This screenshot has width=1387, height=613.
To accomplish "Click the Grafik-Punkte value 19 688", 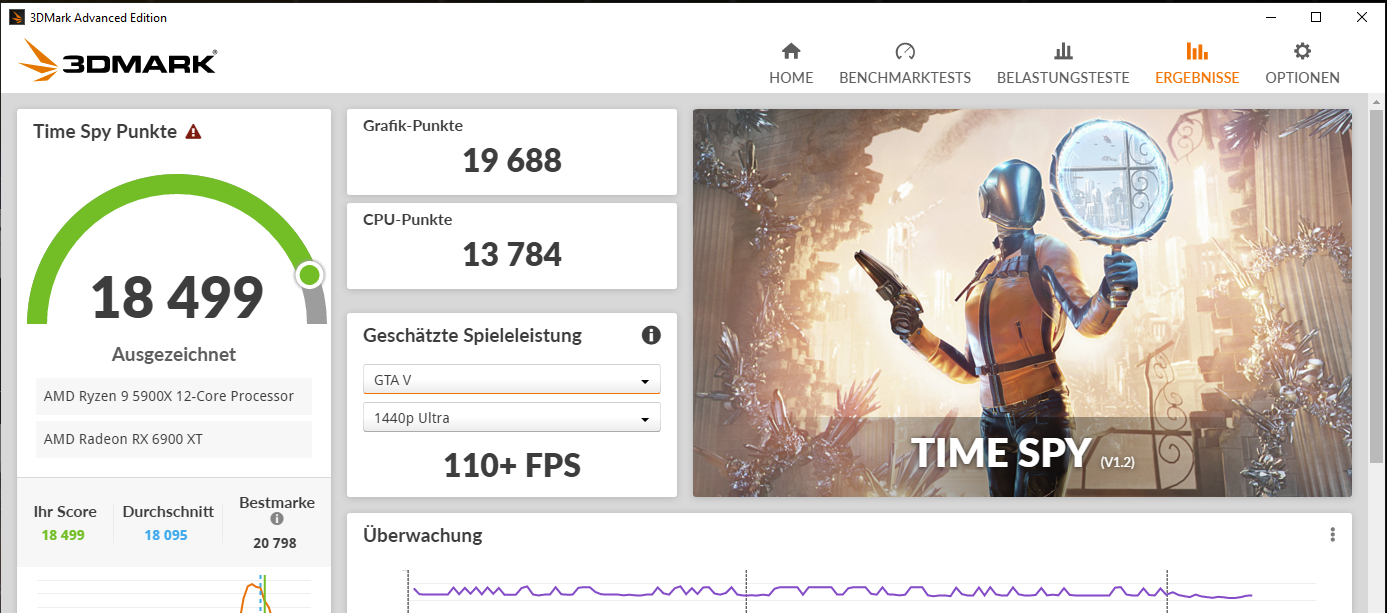I will tap(512, 160).
